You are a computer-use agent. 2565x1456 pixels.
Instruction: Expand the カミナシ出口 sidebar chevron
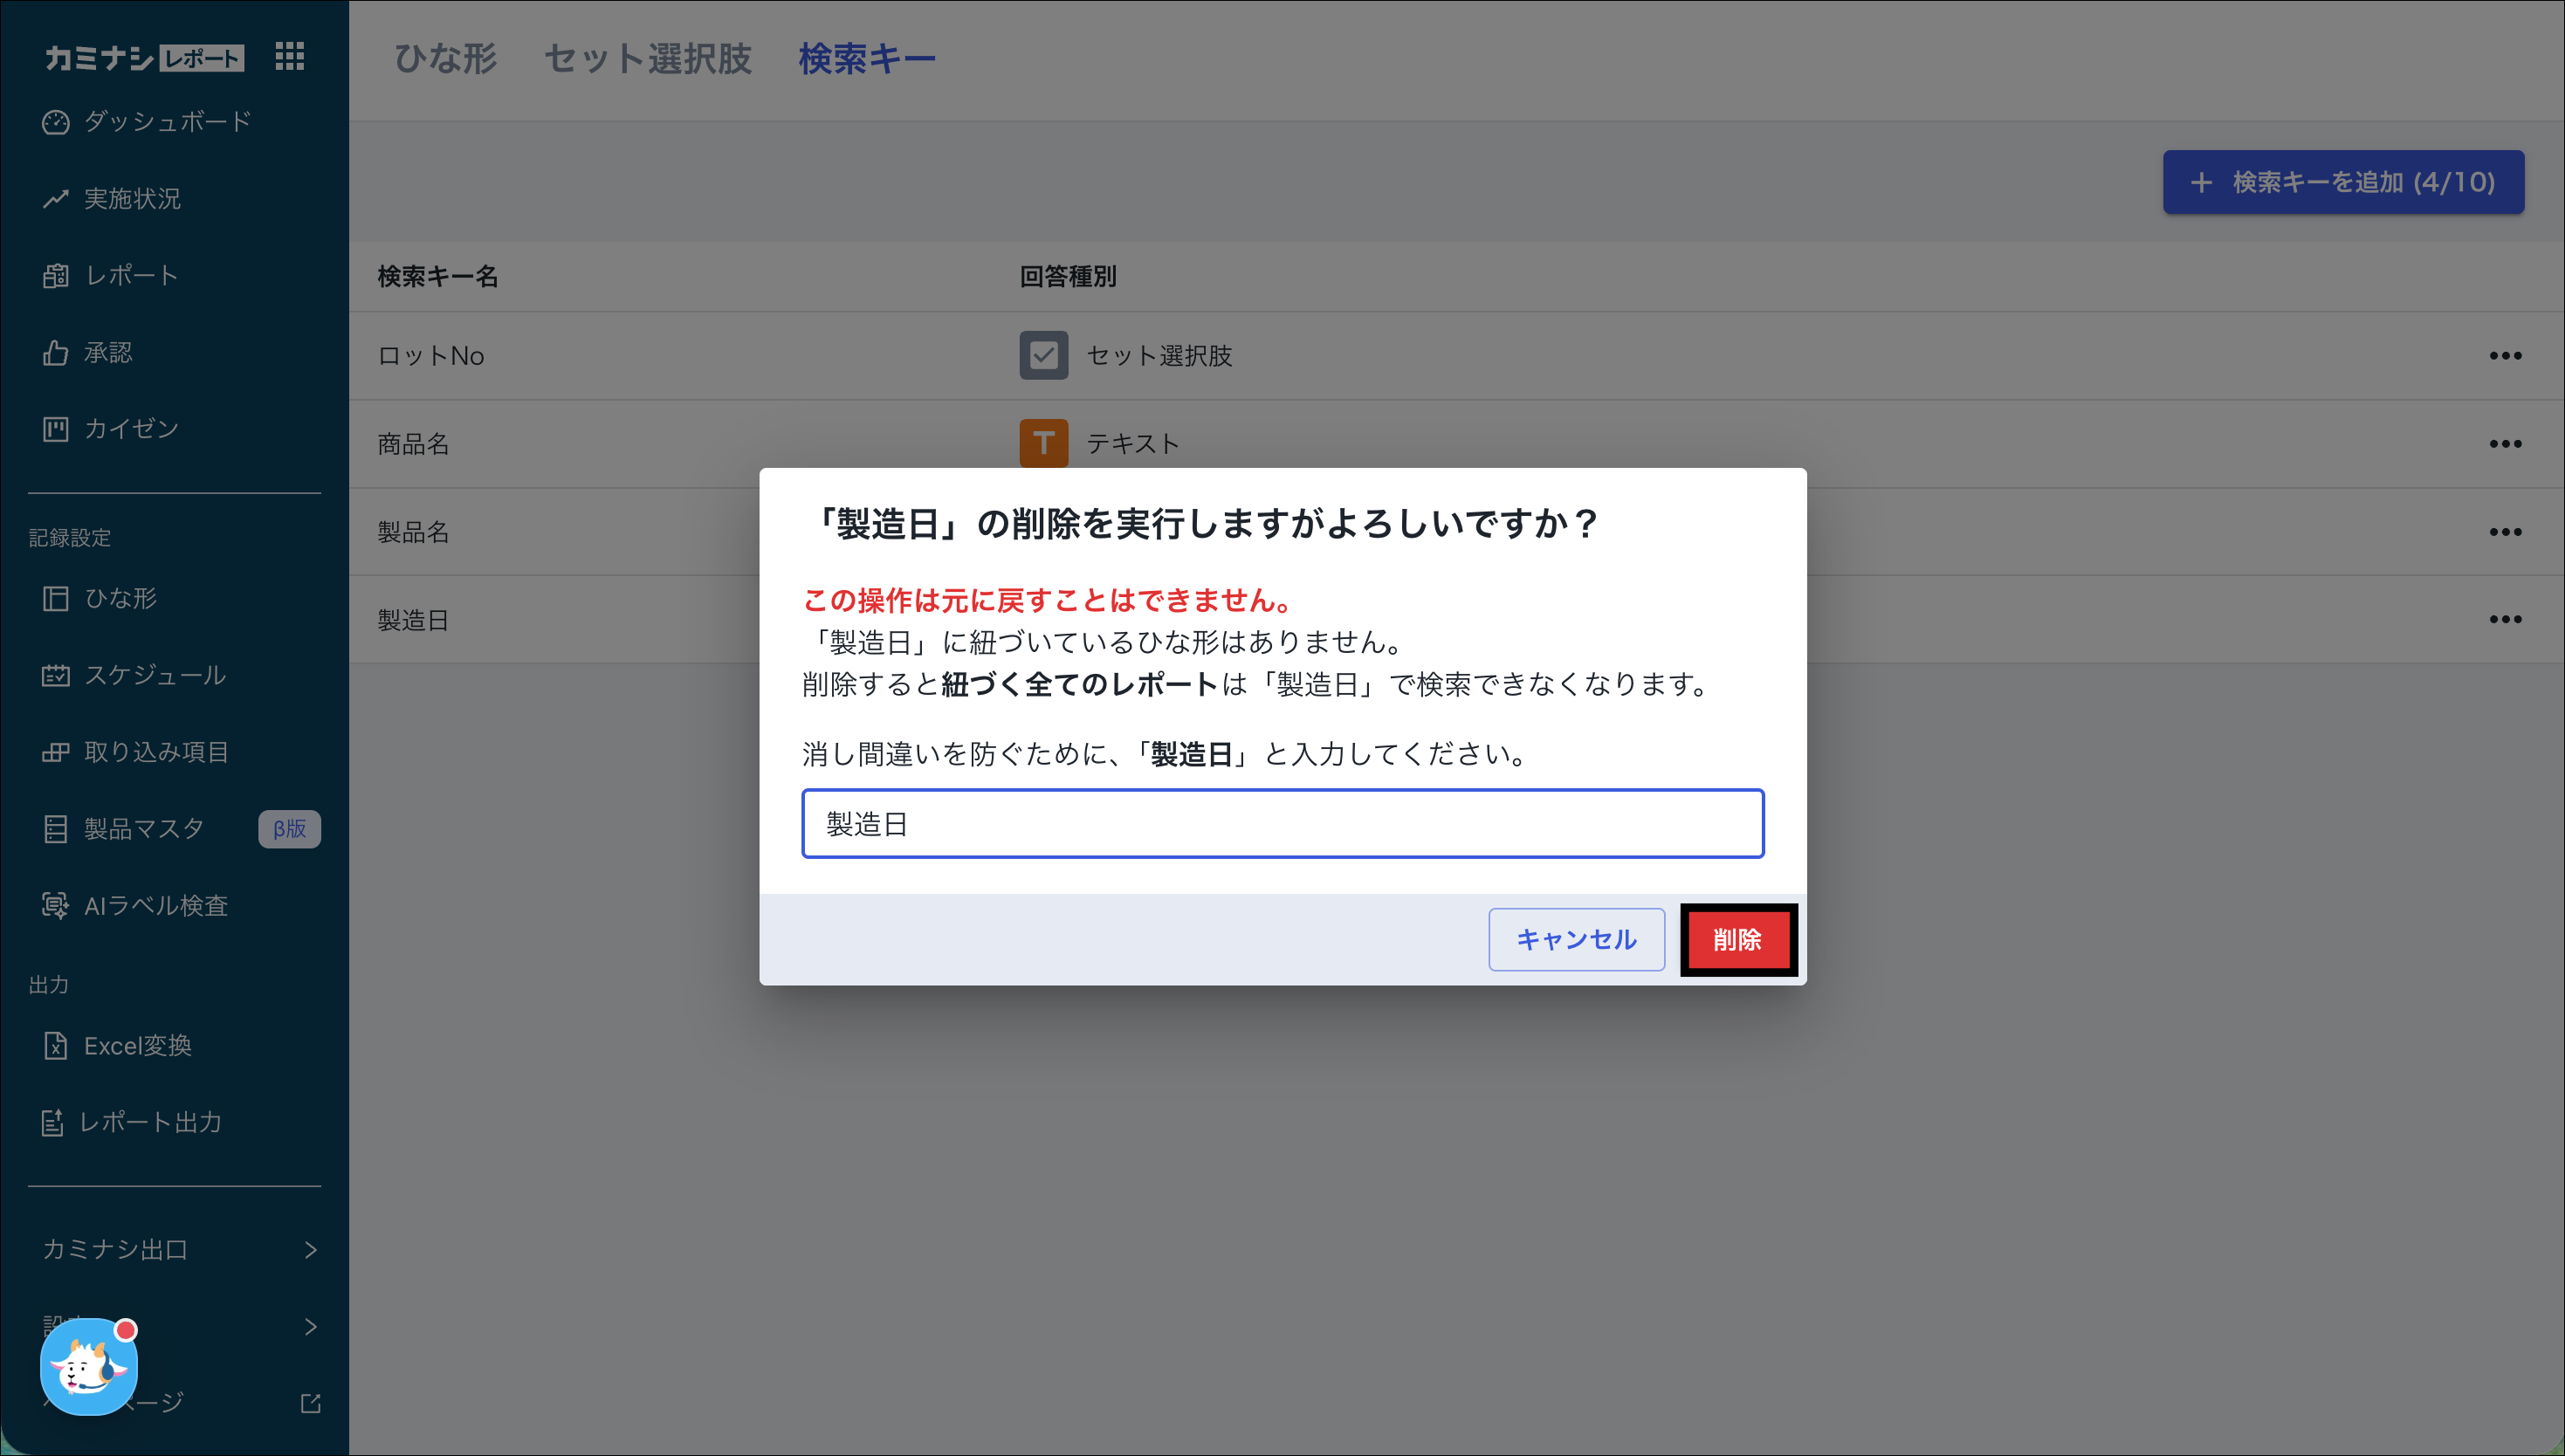point(310,1250)
